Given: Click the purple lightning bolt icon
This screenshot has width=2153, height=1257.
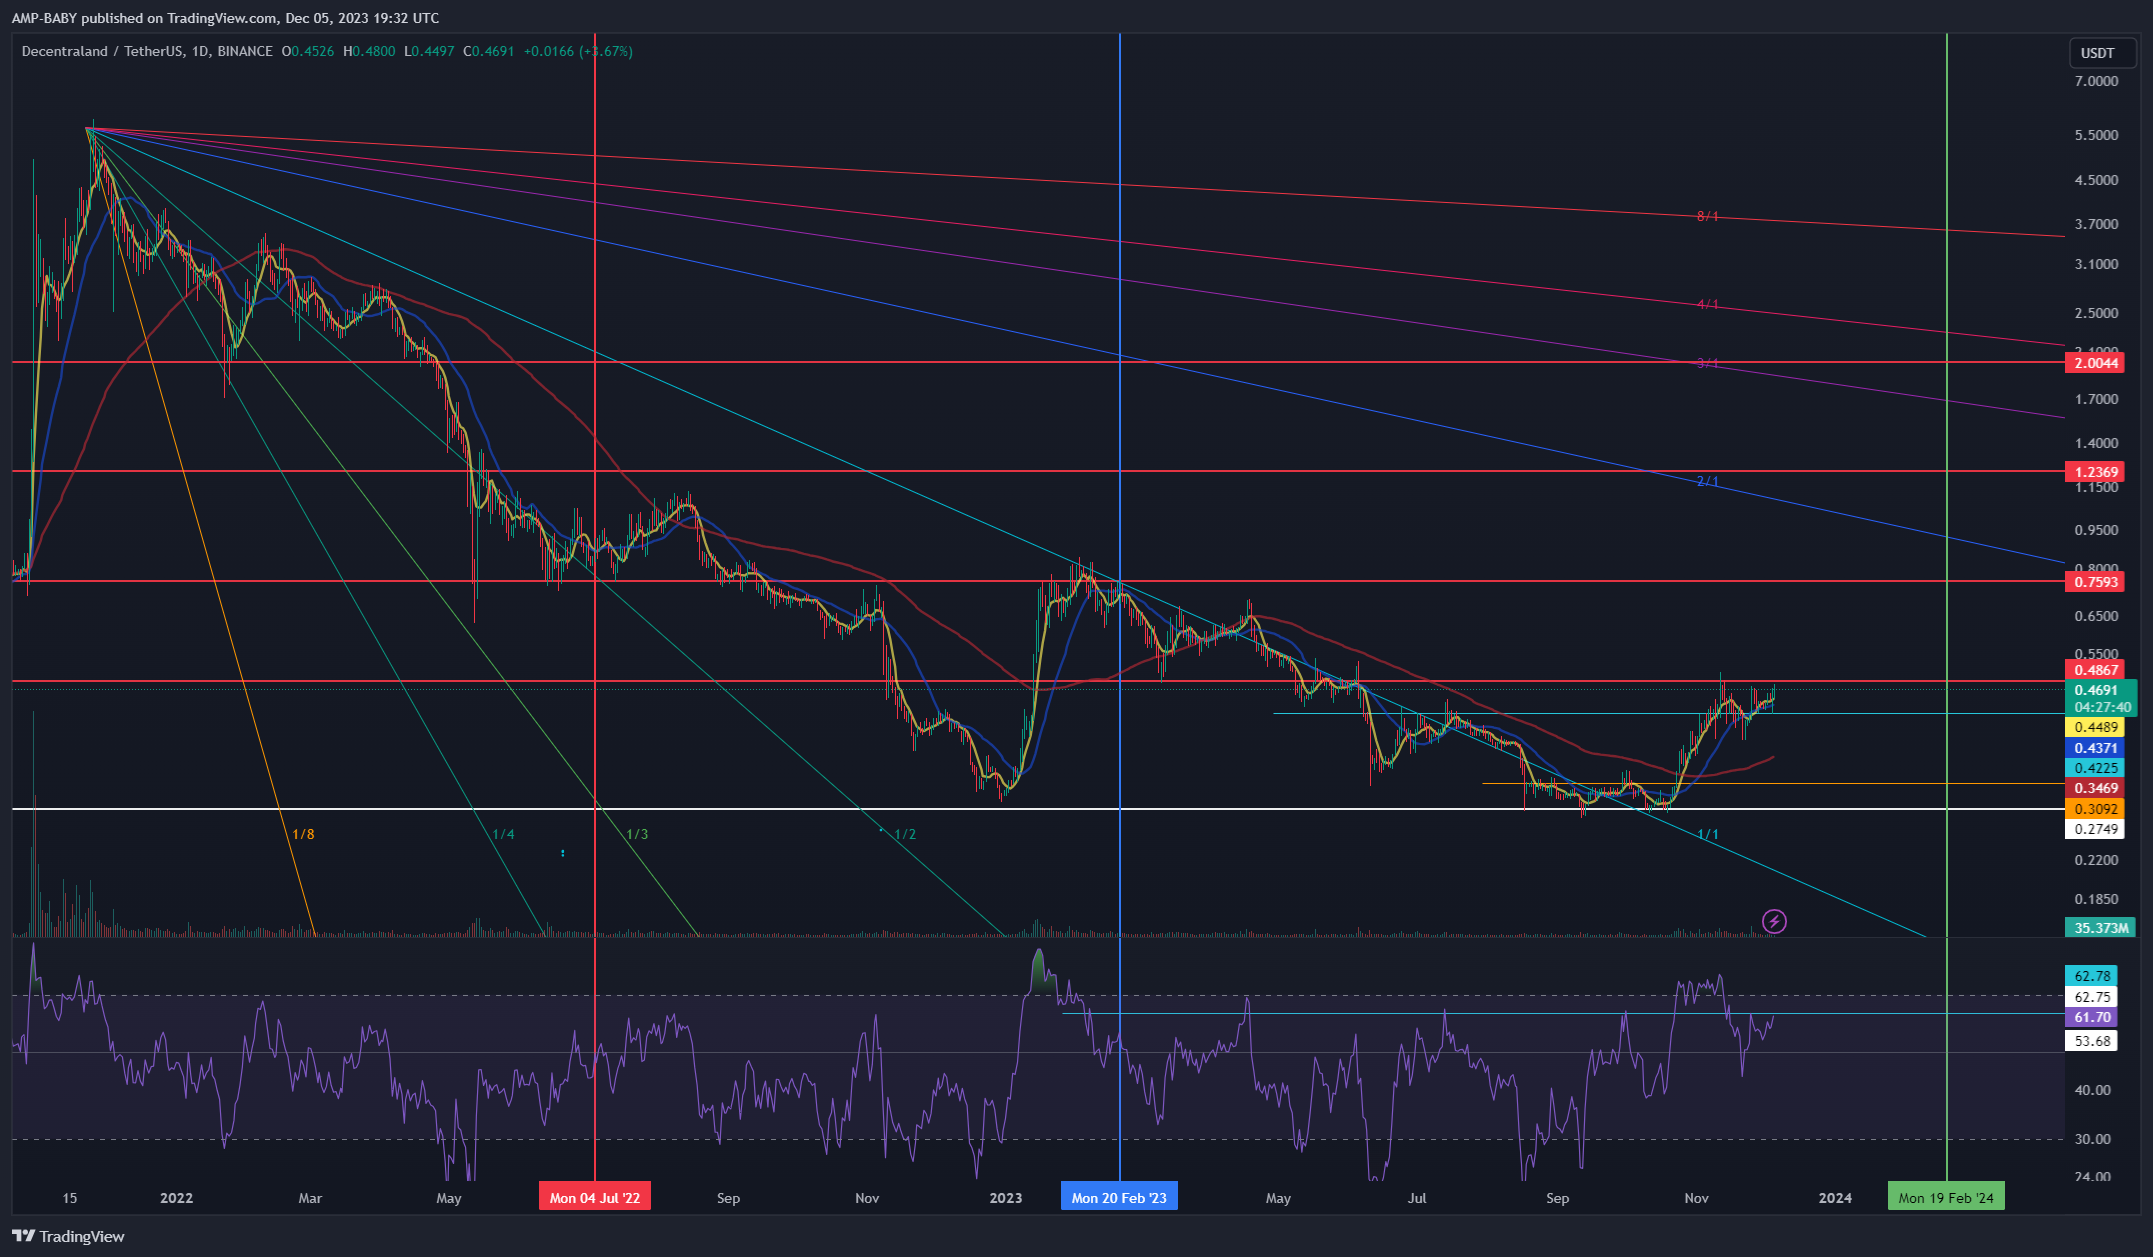Looking at the screenshot, I should pyautogui.click(x=1774, y=921).
